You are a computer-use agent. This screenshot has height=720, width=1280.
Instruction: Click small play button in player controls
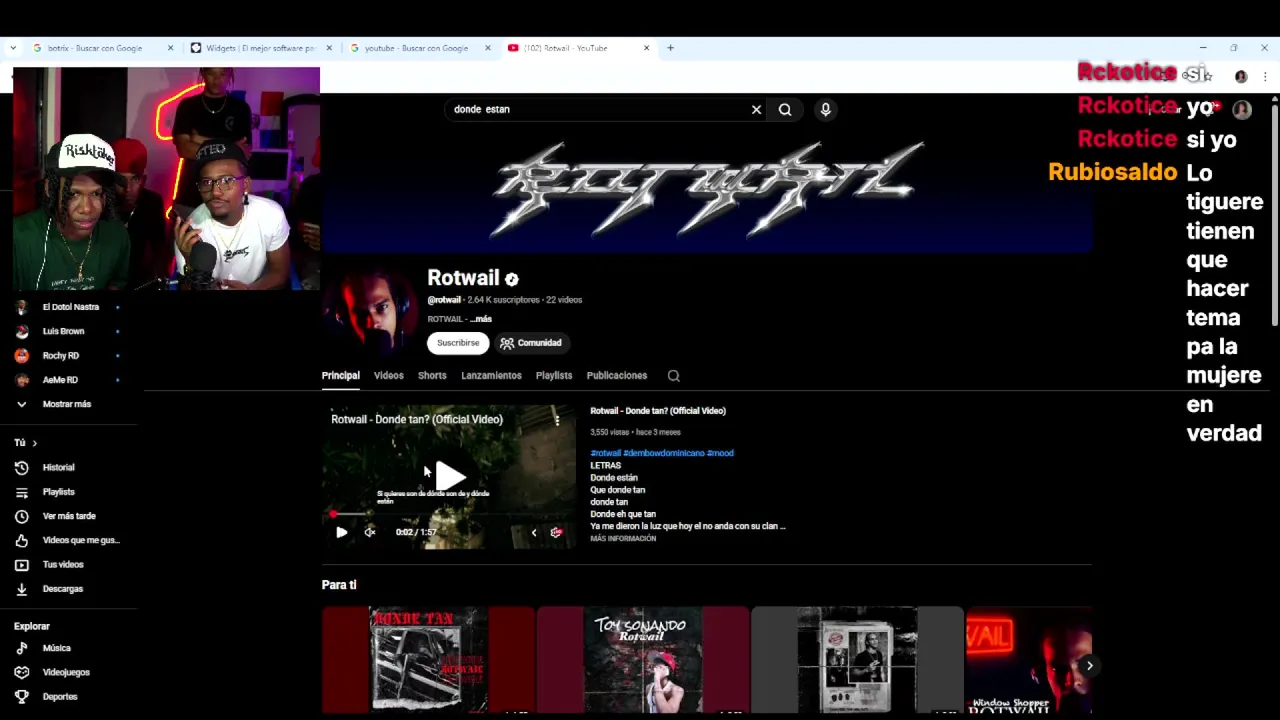341,532
